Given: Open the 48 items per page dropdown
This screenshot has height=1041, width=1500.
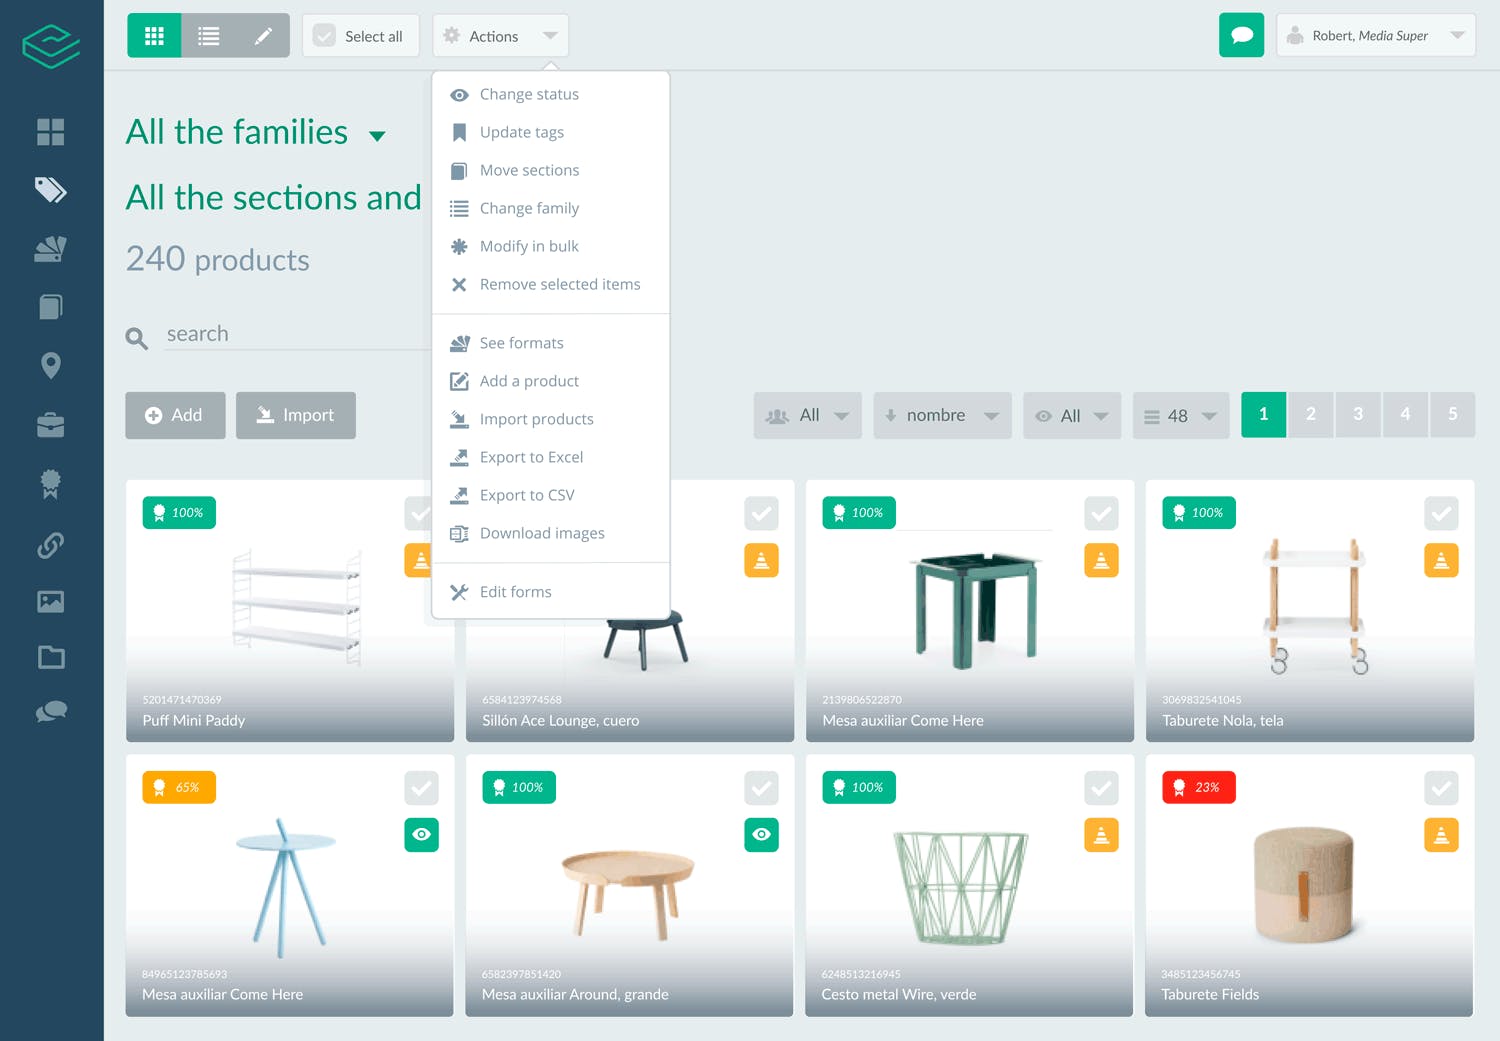Looking at the screenshot, I should 1181,415.
